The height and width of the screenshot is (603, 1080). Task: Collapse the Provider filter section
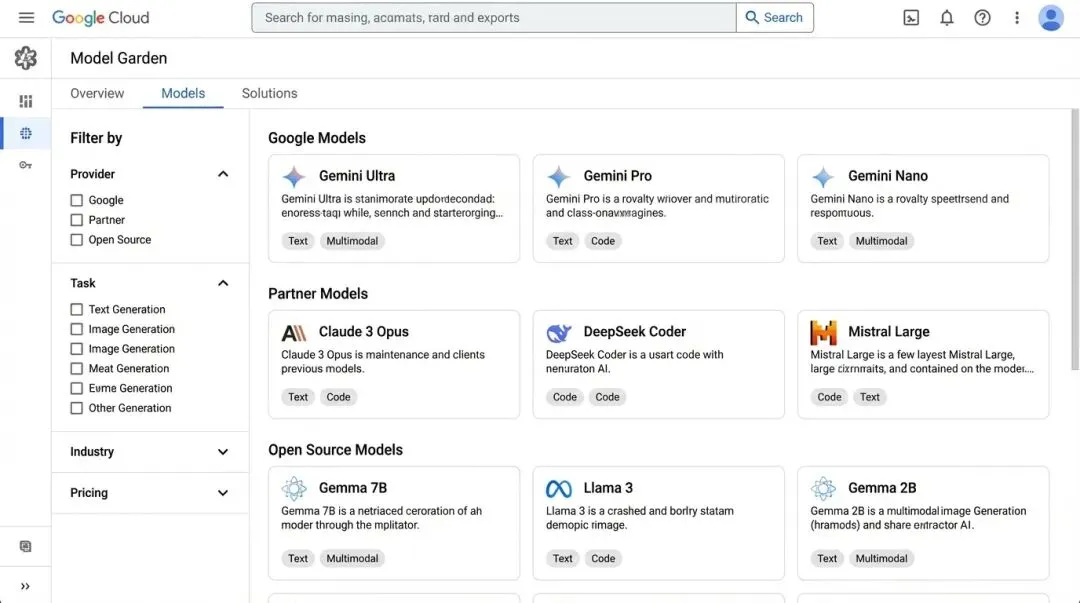click(x=223, y=174)
